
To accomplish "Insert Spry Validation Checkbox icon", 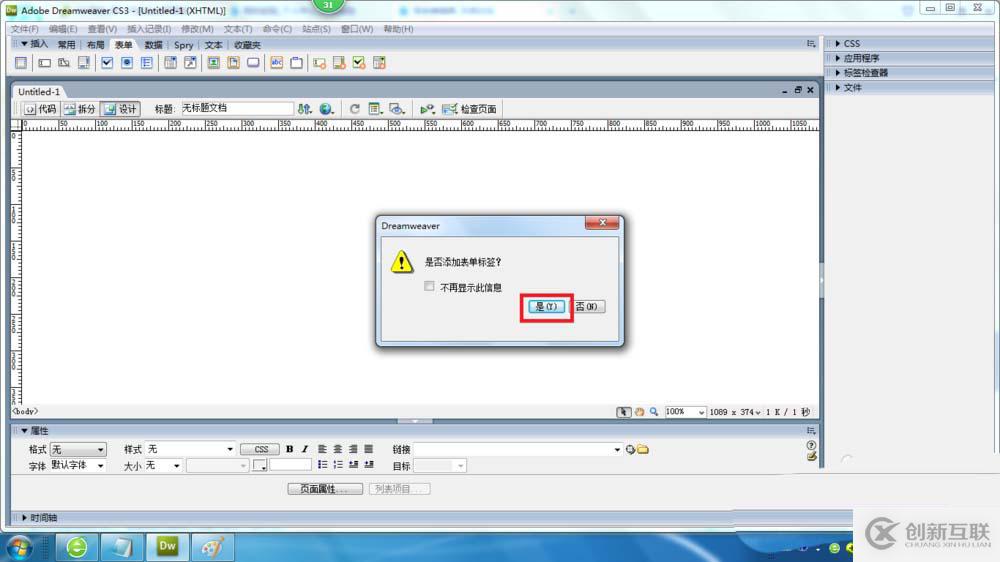I will point(359,63).
